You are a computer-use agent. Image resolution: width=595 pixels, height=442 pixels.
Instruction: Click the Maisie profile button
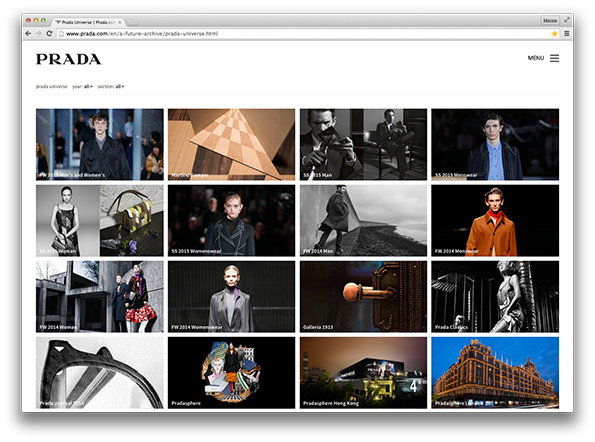point(550,20)
